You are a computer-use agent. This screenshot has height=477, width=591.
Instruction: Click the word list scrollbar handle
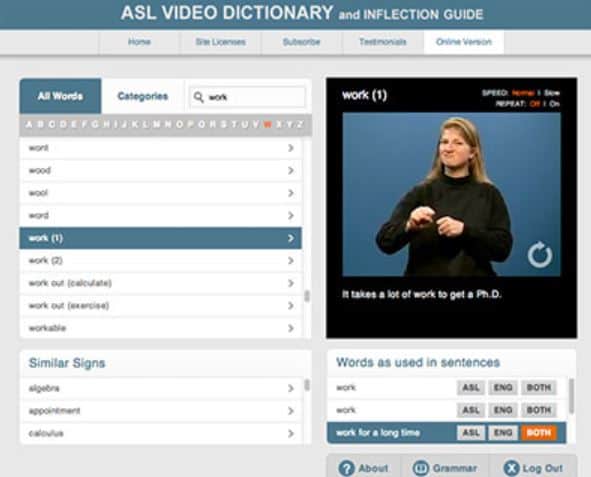pyautogui.click(x=307, y=296)
